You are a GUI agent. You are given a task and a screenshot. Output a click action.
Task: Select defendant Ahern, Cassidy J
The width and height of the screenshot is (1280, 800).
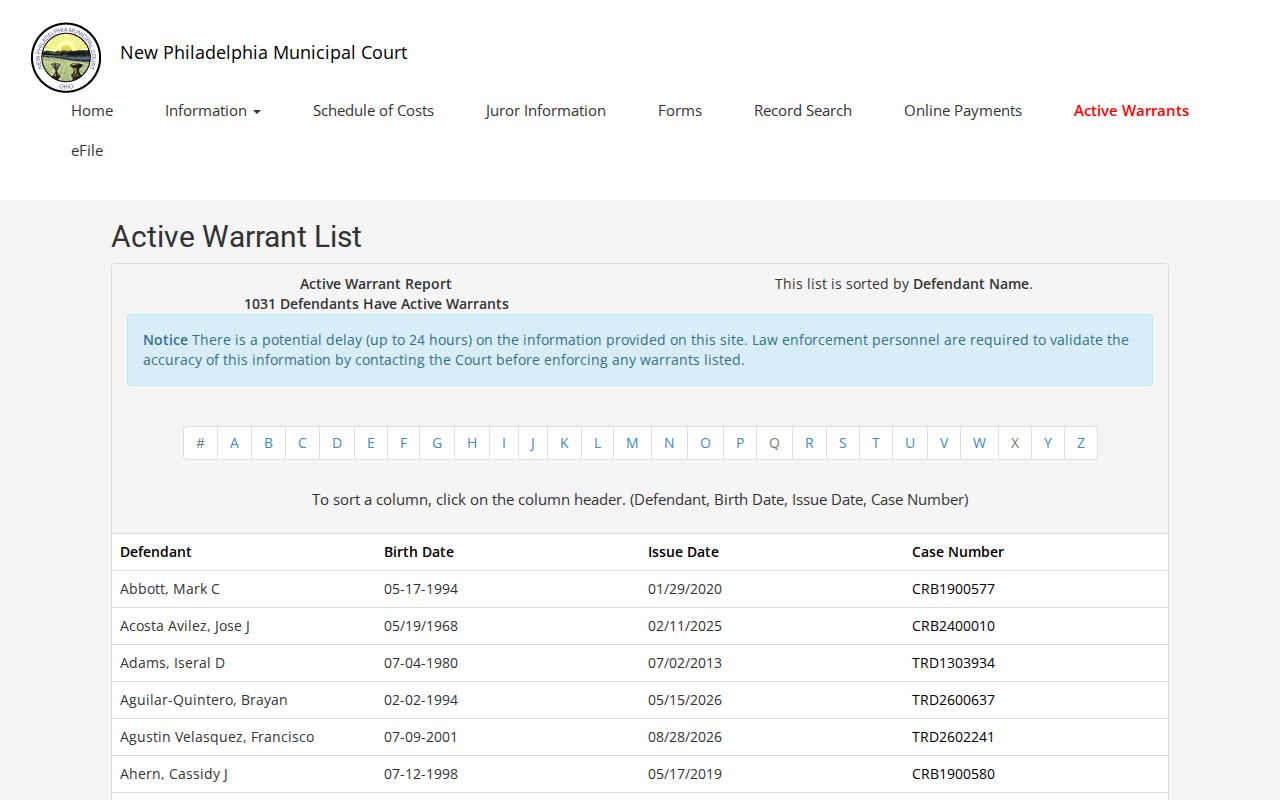point(174,774)
